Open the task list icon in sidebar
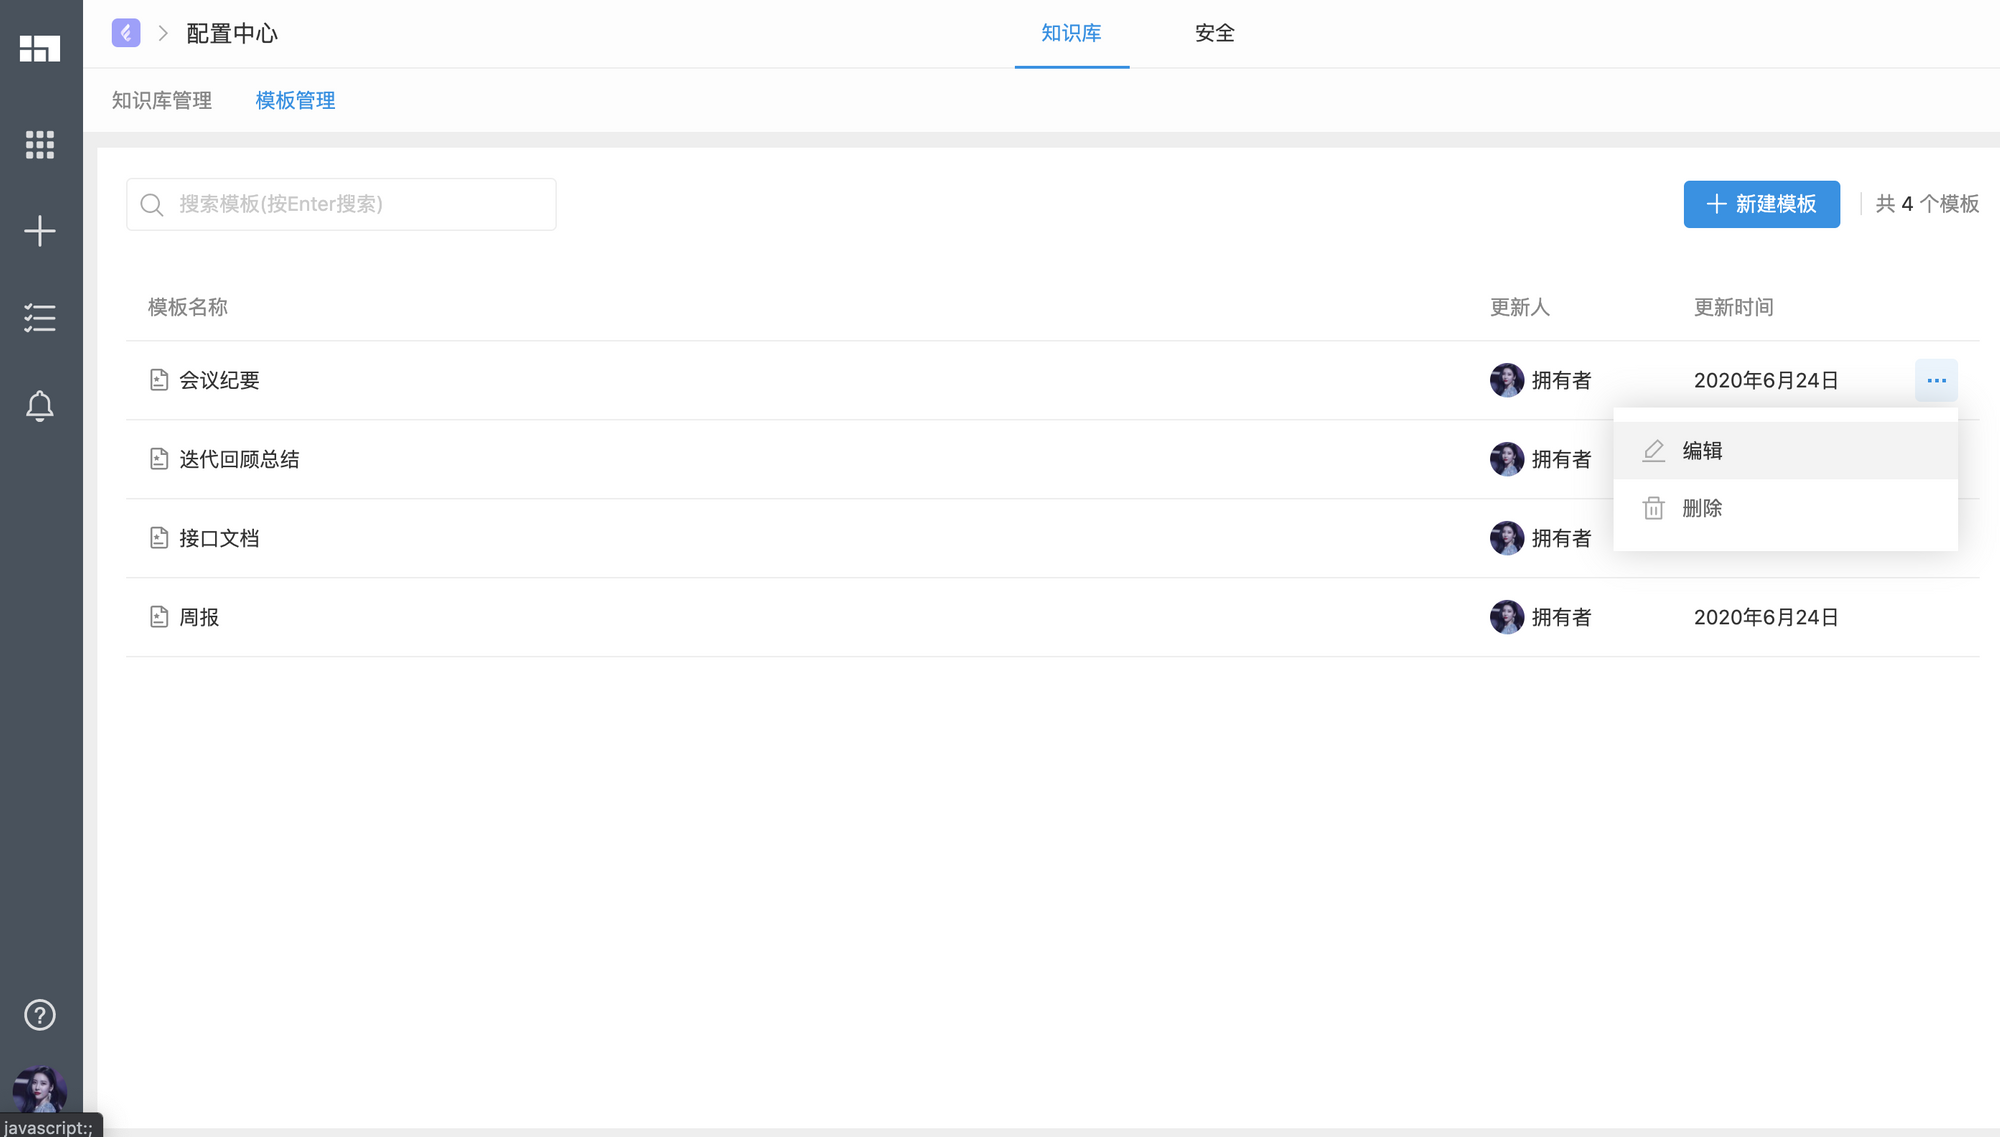Screen dimensions: 2000x1137 coord(40,318)
